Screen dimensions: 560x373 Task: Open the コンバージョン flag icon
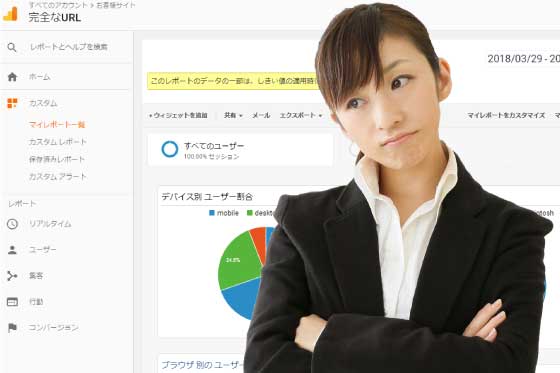12,327
